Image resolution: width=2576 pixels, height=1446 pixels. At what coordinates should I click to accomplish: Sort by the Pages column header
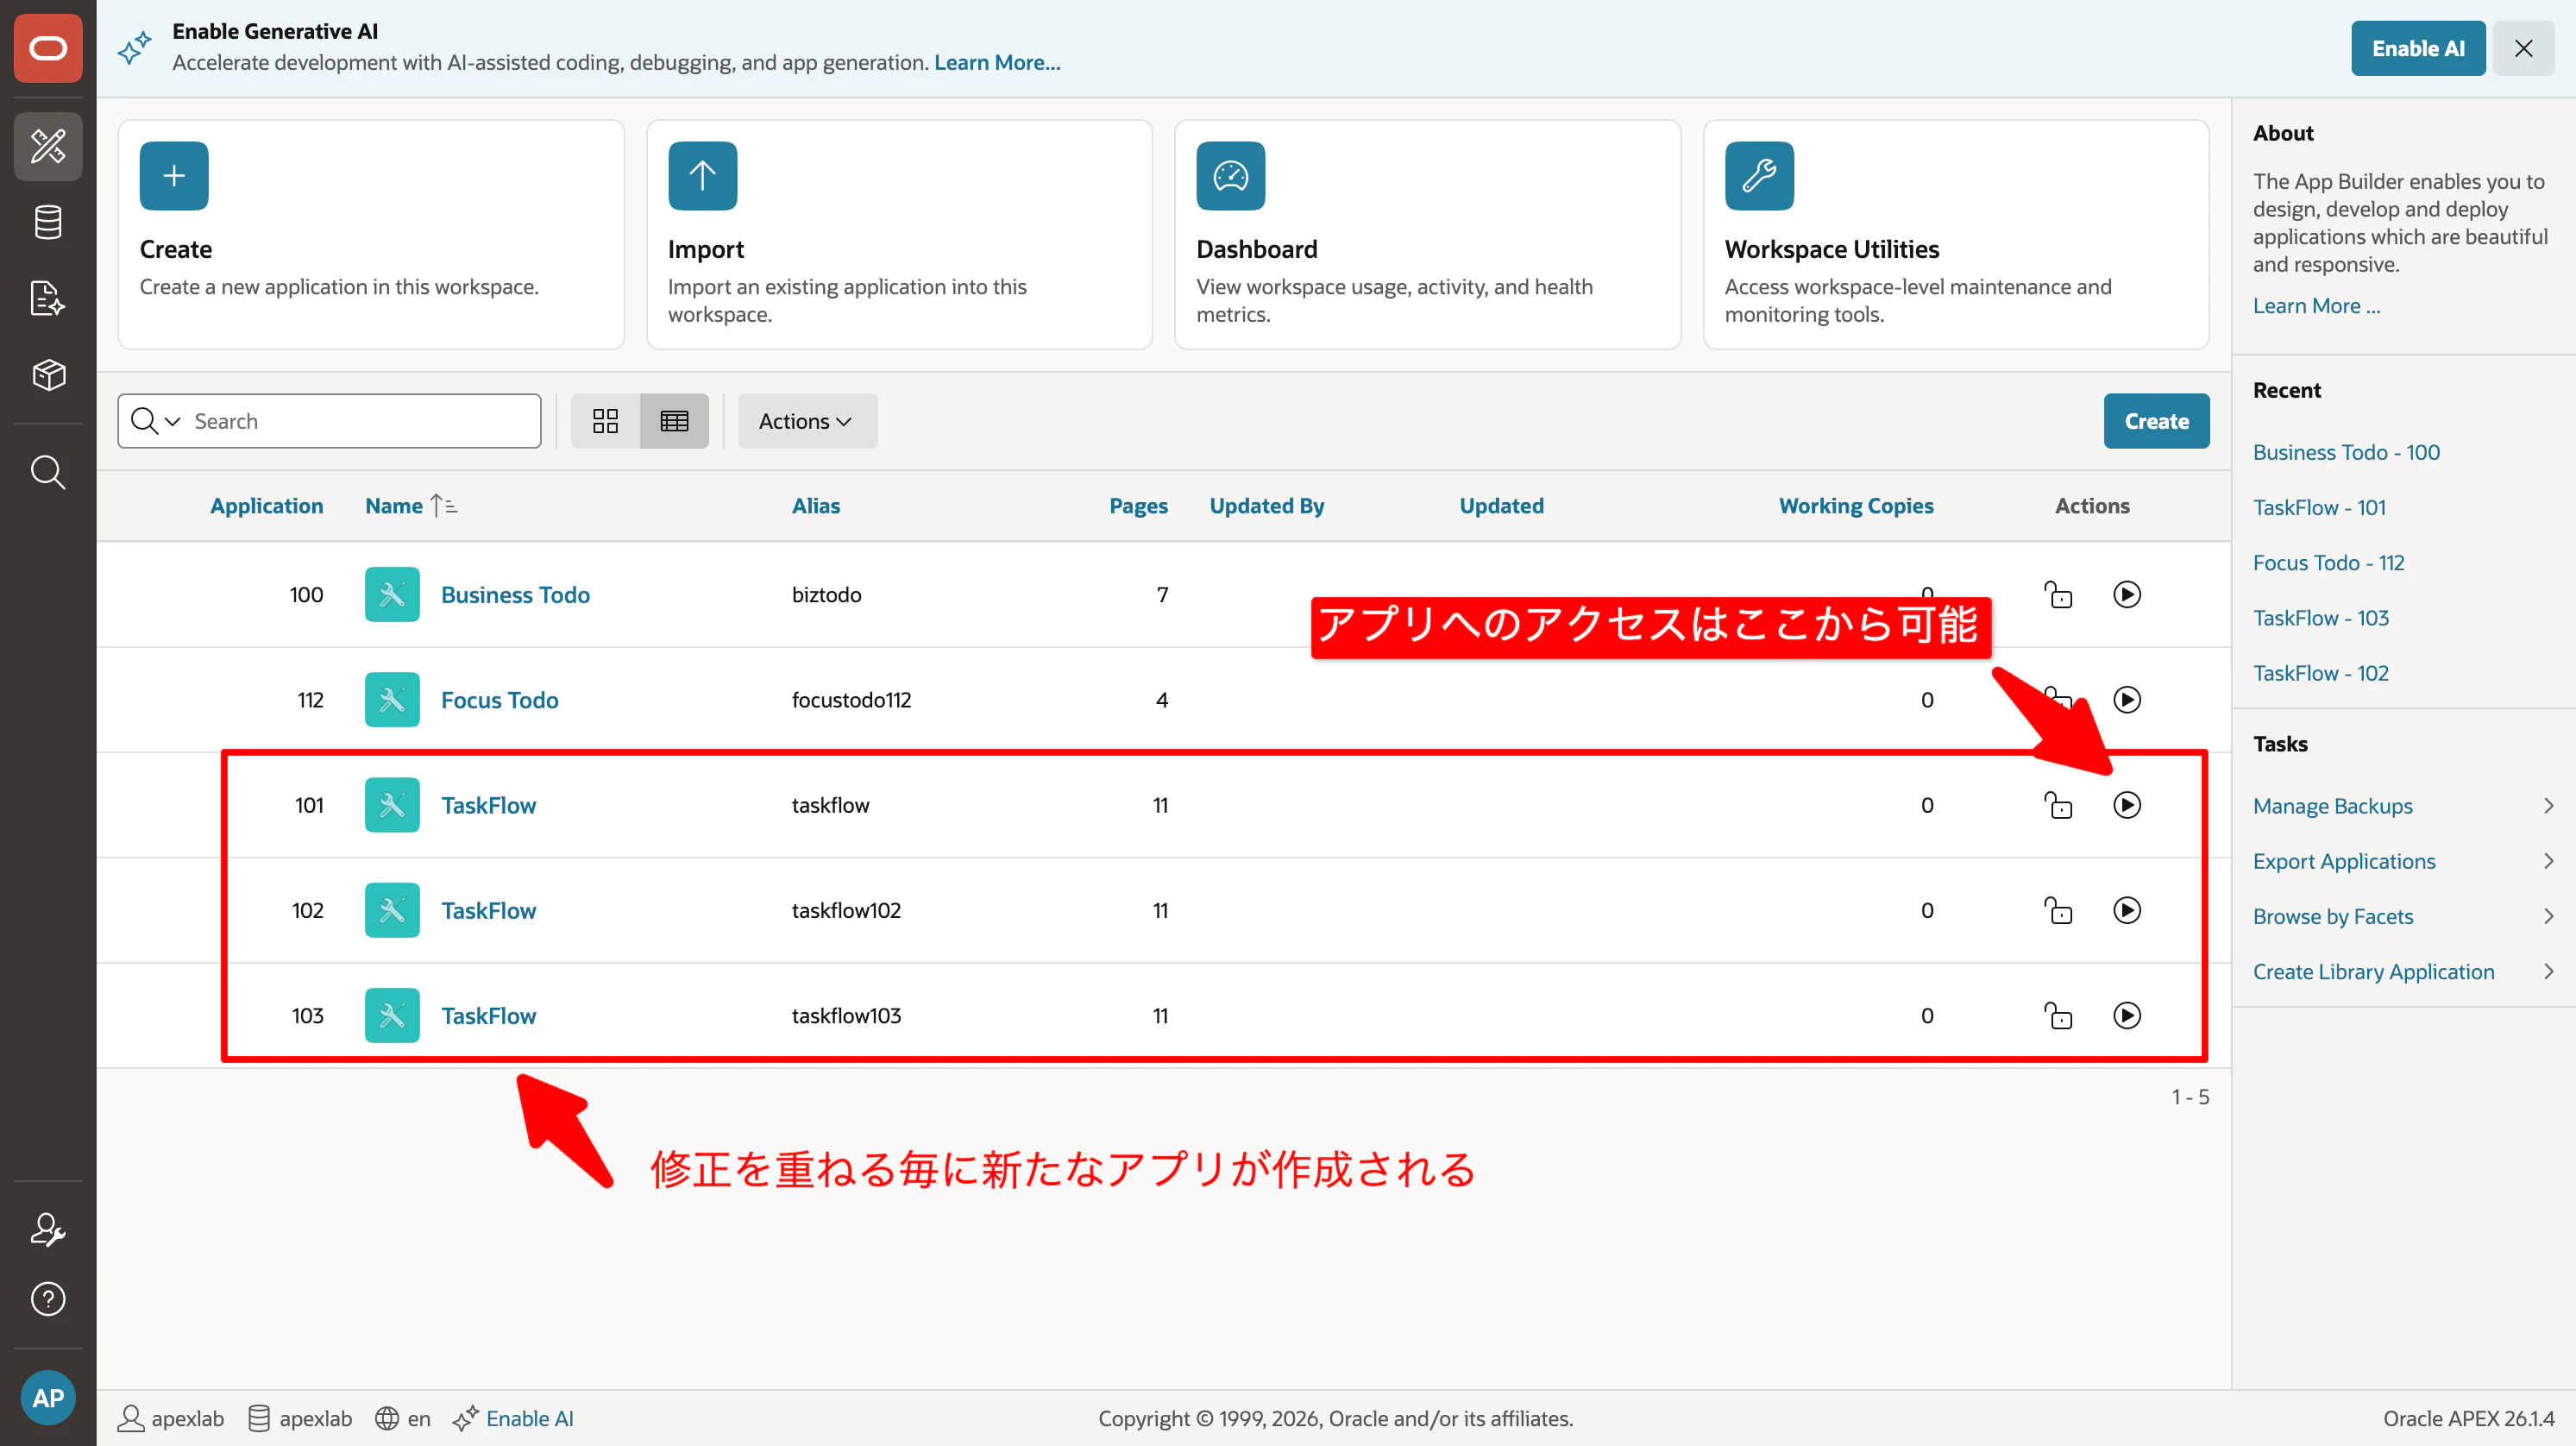(x=1138, y=506)
